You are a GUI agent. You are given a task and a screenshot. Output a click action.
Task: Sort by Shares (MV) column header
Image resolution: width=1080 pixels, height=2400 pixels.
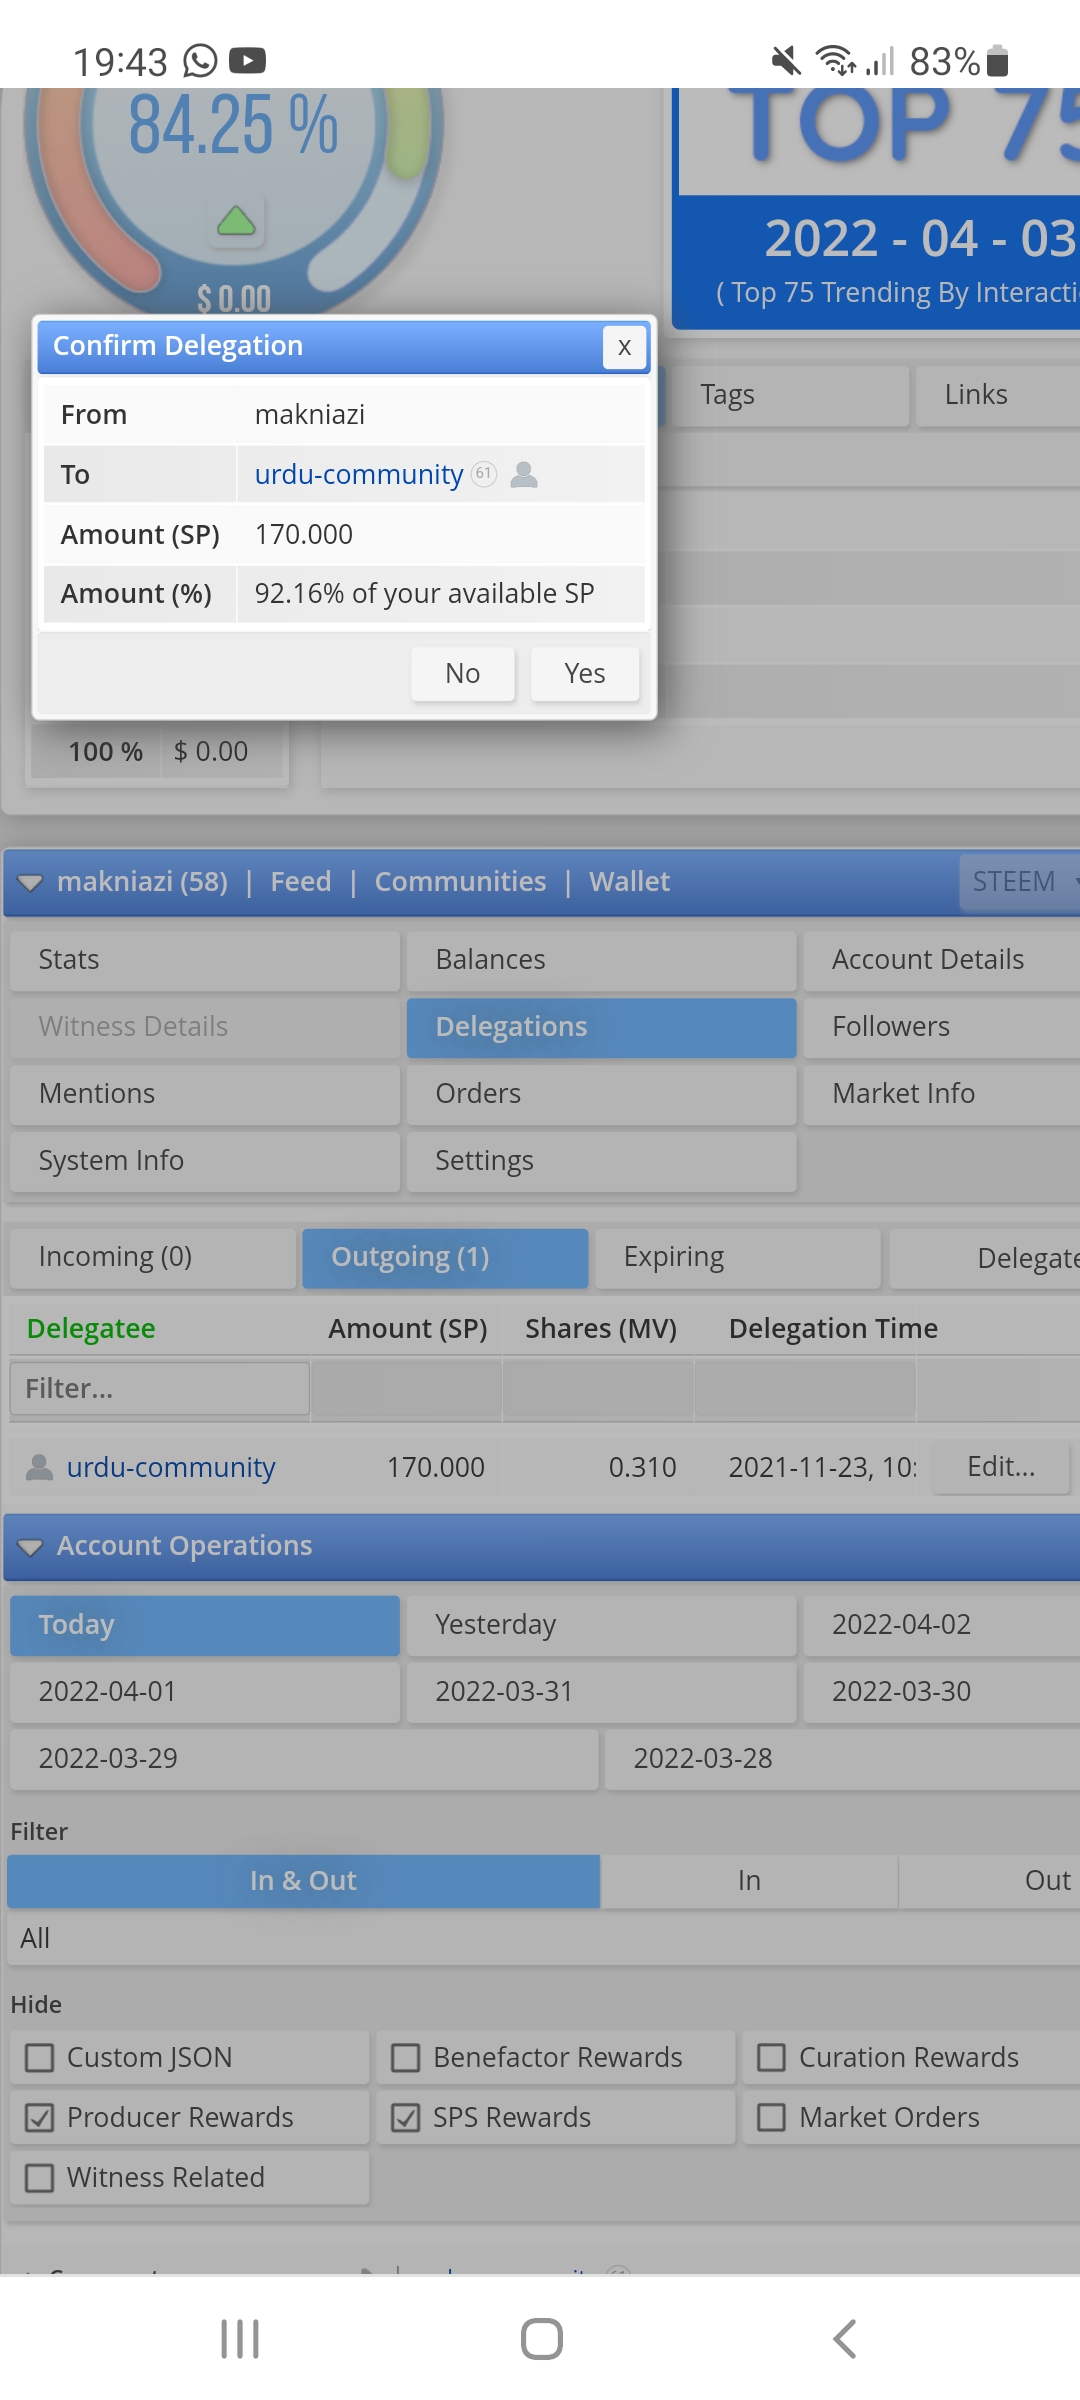pyautogui.click(x=601, y=1328)
